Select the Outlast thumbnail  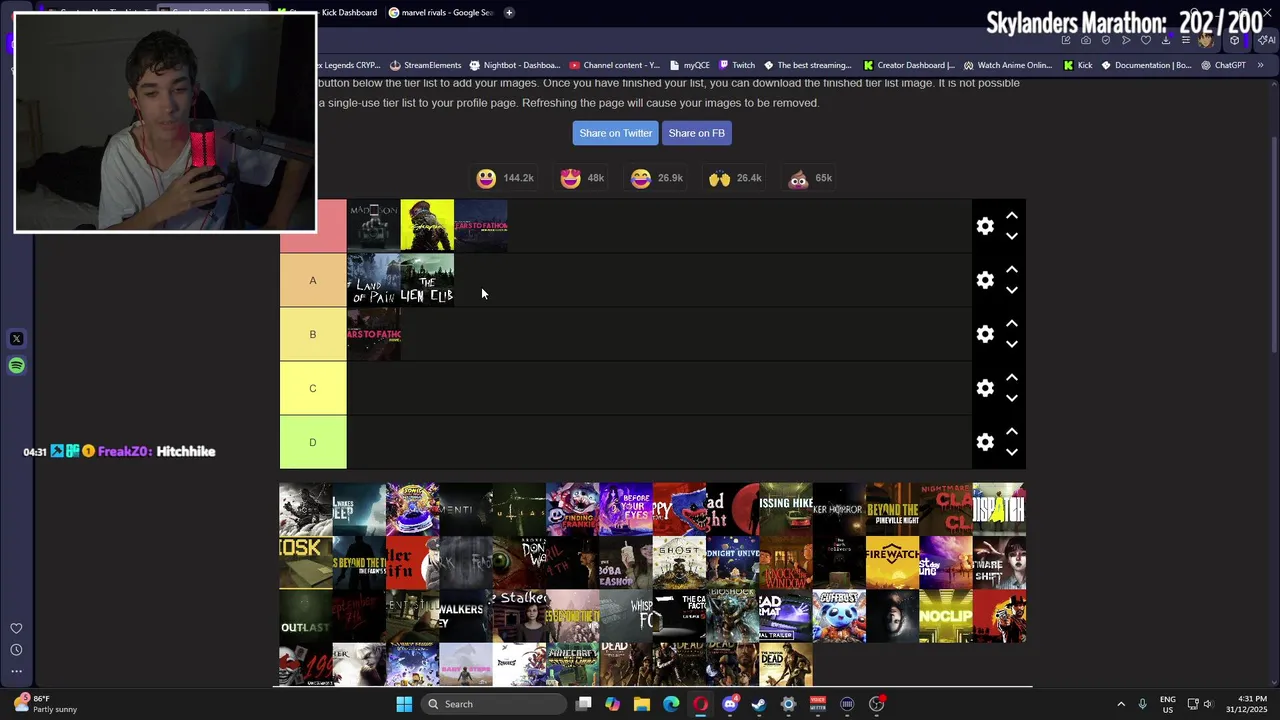pos(306,616)
